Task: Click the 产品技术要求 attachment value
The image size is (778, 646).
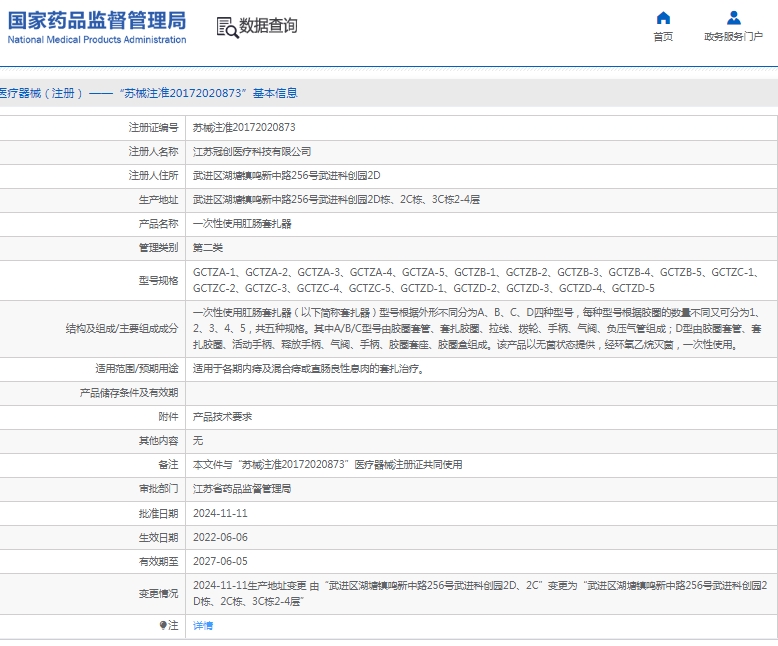Action: coord(222,417)
